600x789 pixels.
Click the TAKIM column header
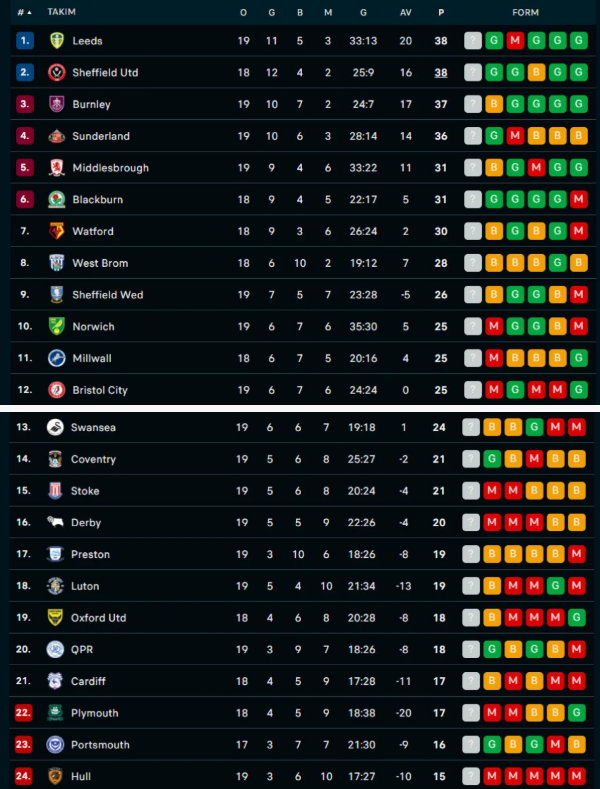(61, 12)
